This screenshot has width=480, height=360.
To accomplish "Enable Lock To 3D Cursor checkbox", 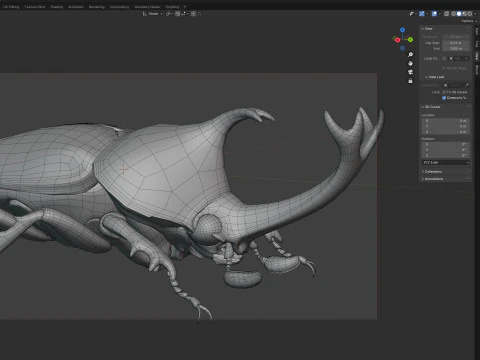I will tap(444, 92).
